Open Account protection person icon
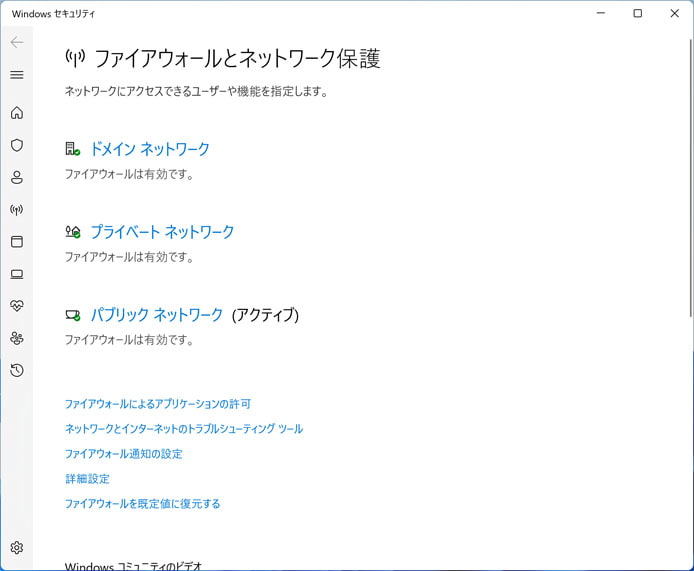The image size is (694, 571). (17, 177)
